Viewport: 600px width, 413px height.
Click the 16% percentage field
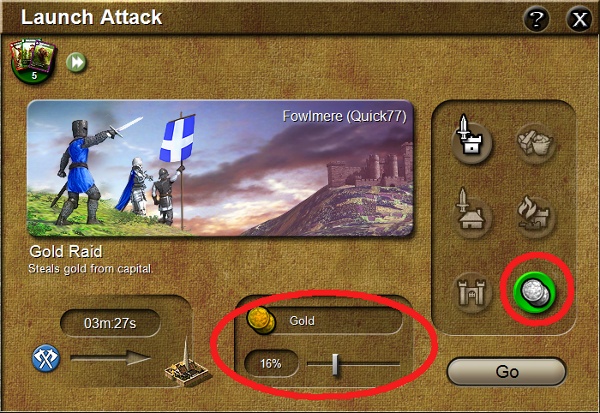(x=271, y=363)
